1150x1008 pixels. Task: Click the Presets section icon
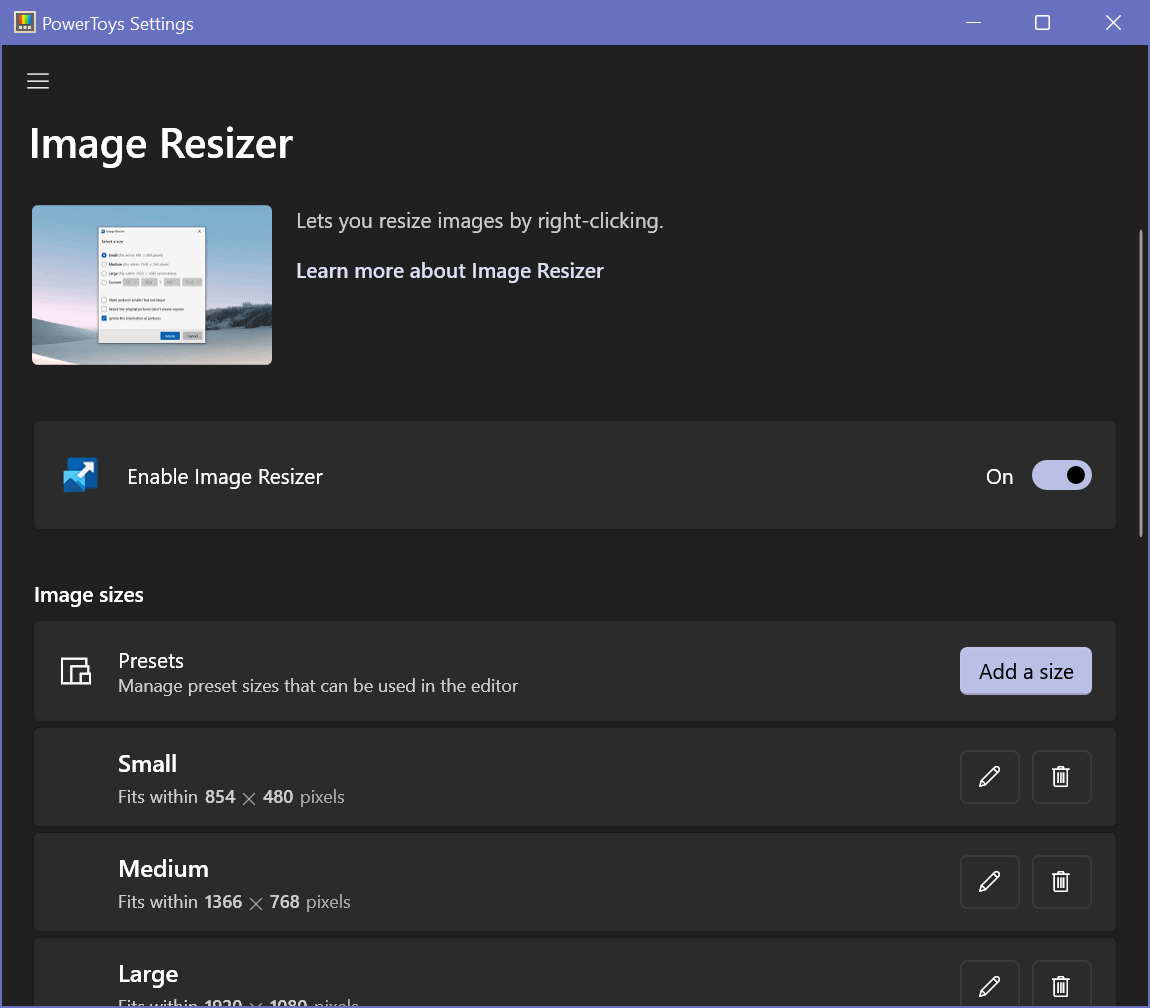[76, 671]
